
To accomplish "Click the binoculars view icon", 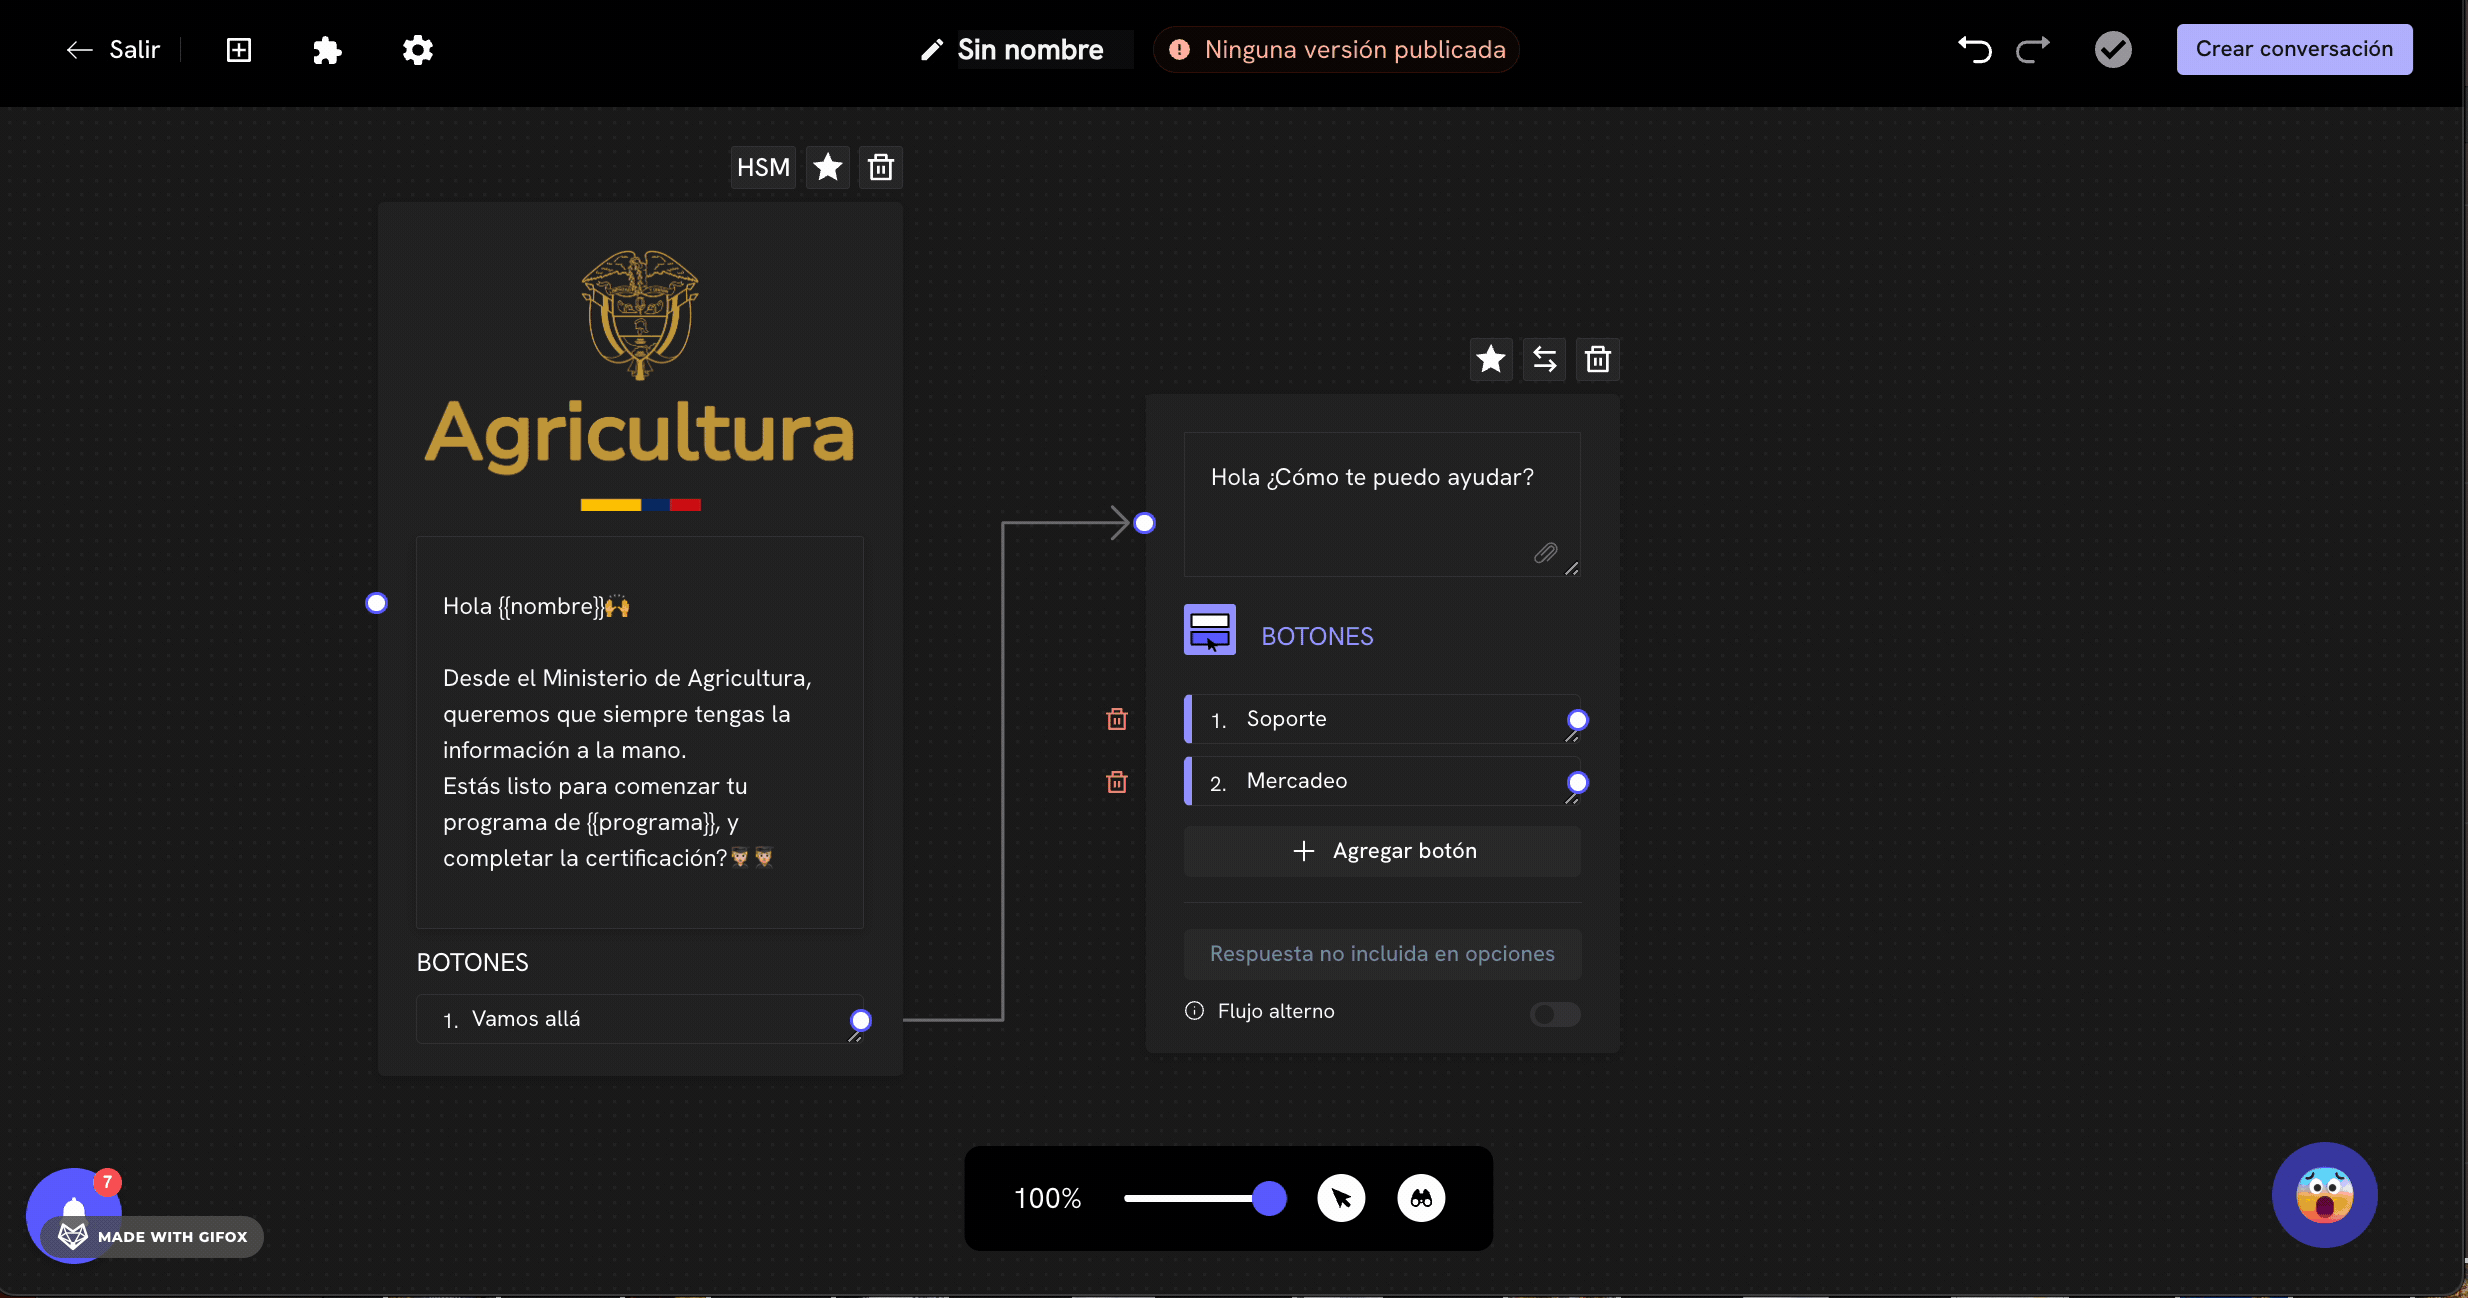I will pyautogui.click(x=1421, y=1198).
